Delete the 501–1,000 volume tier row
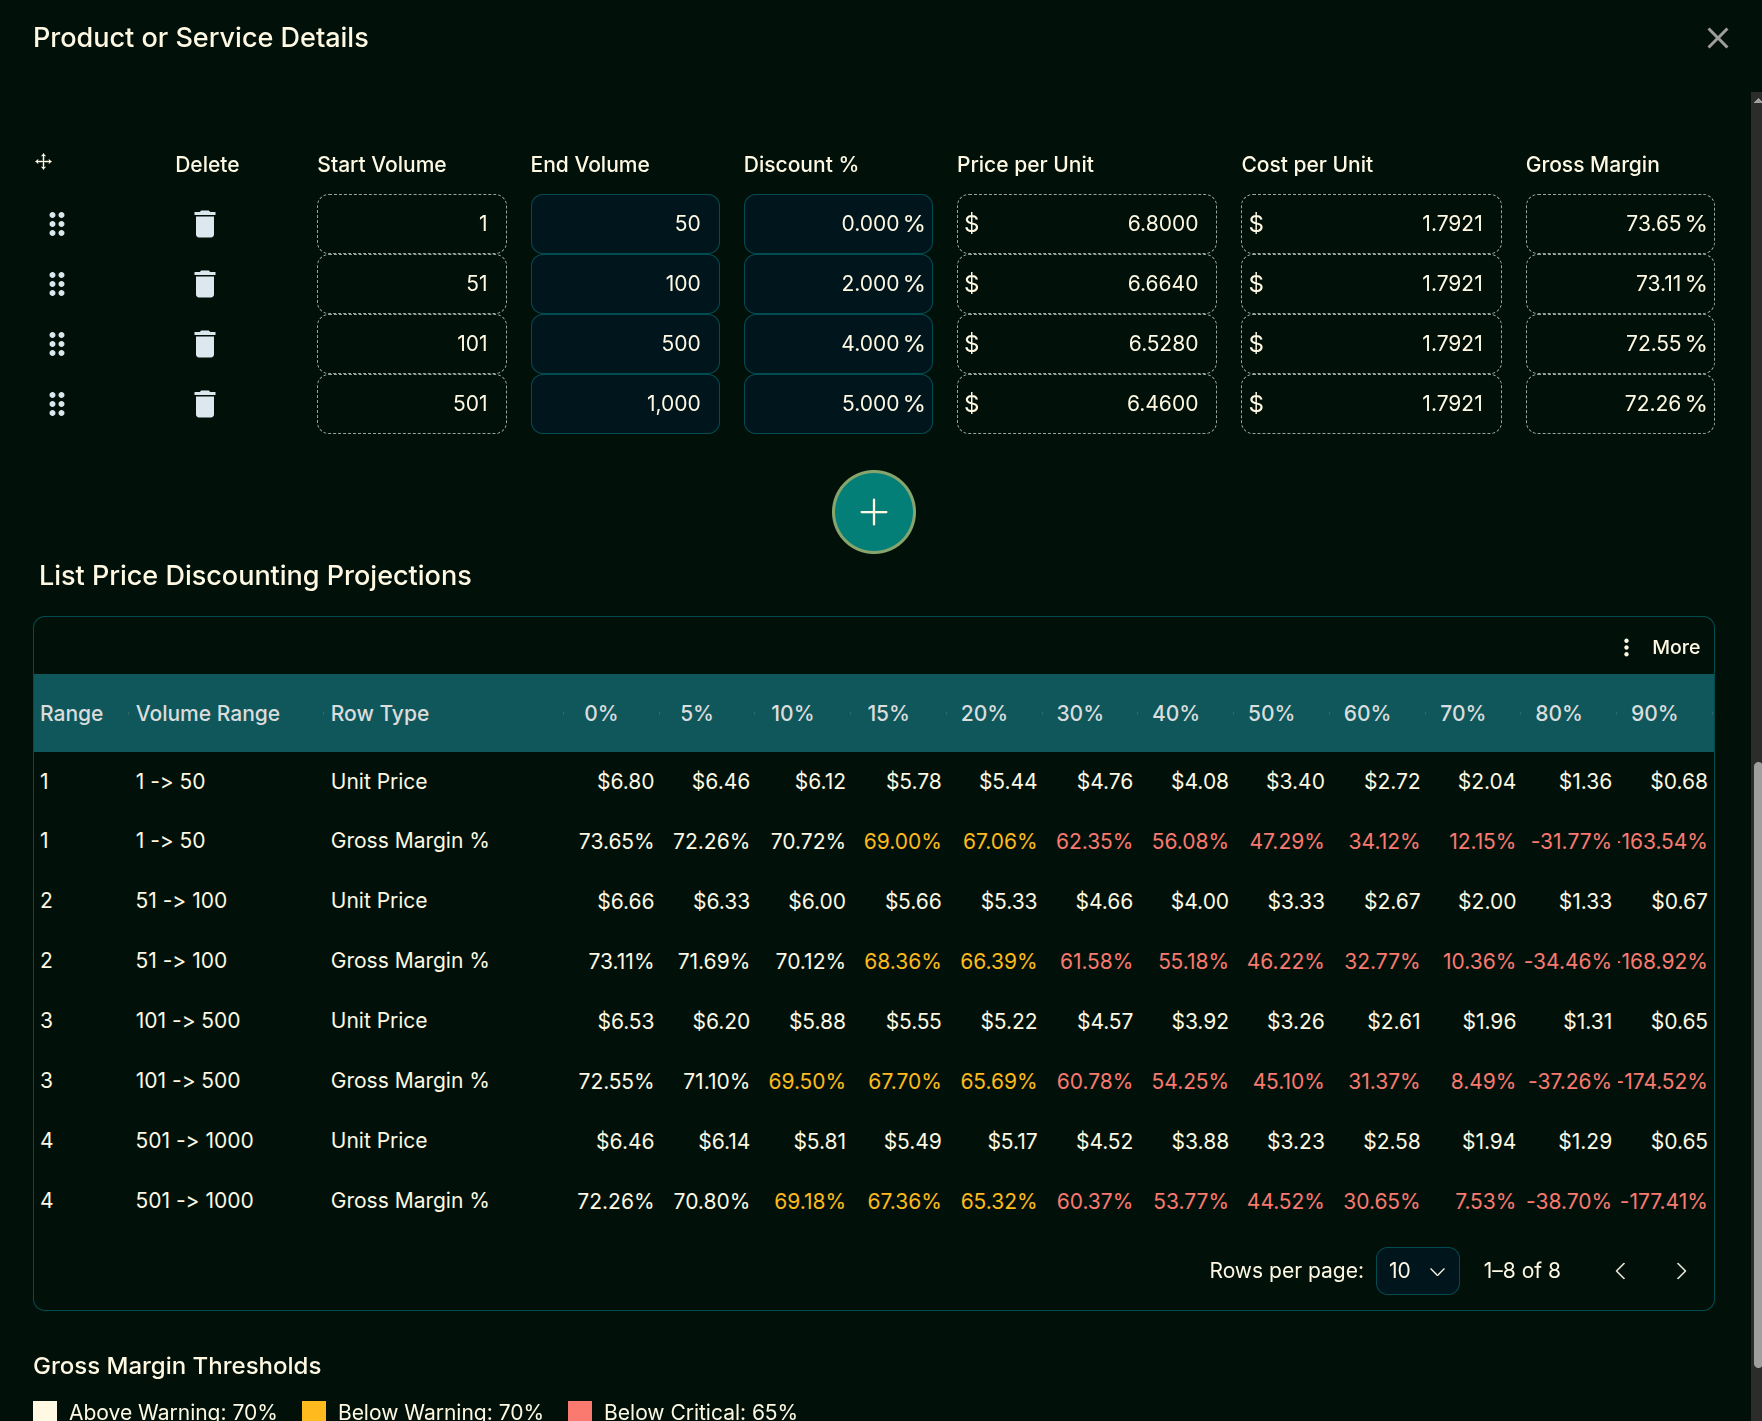This screenshot has height=1421, width=1762. pos(205,404)
